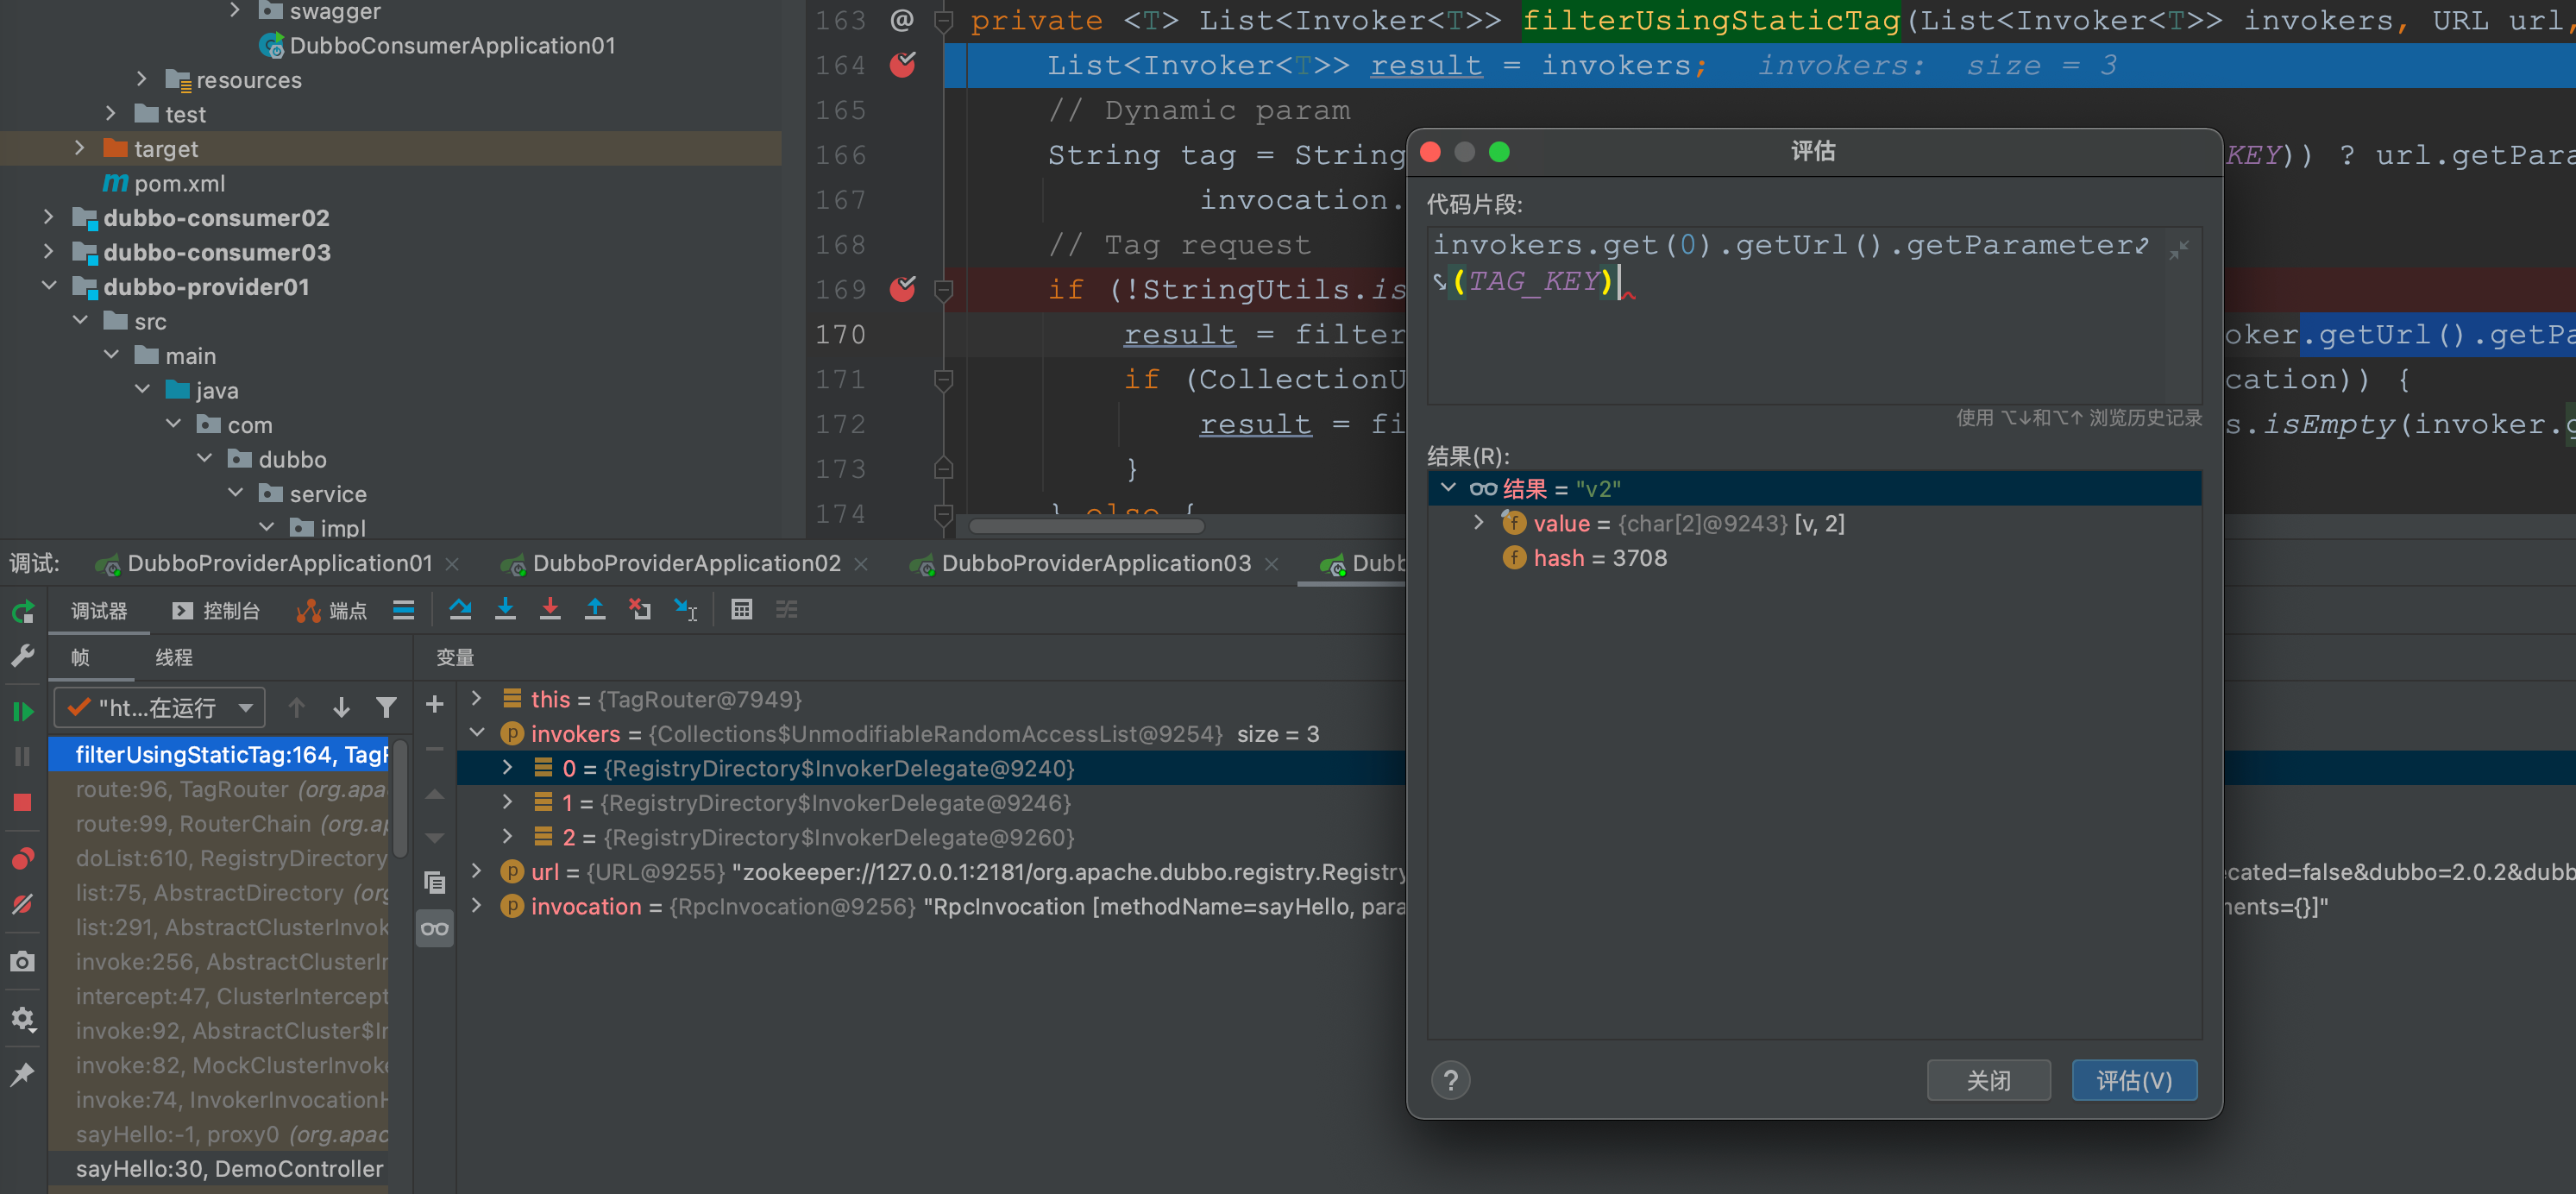
Task: Toggle mute breakpoints icon
Action: (22, 904)
